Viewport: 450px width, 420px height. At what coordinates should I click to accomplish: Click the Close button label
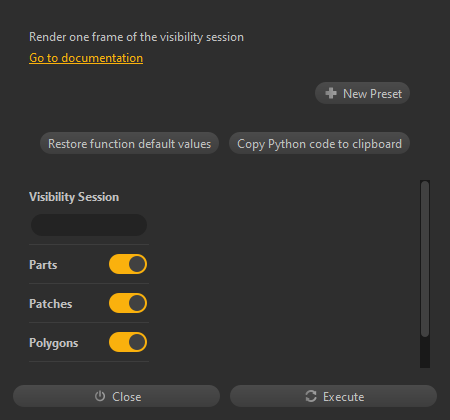(x=127, y=397)
